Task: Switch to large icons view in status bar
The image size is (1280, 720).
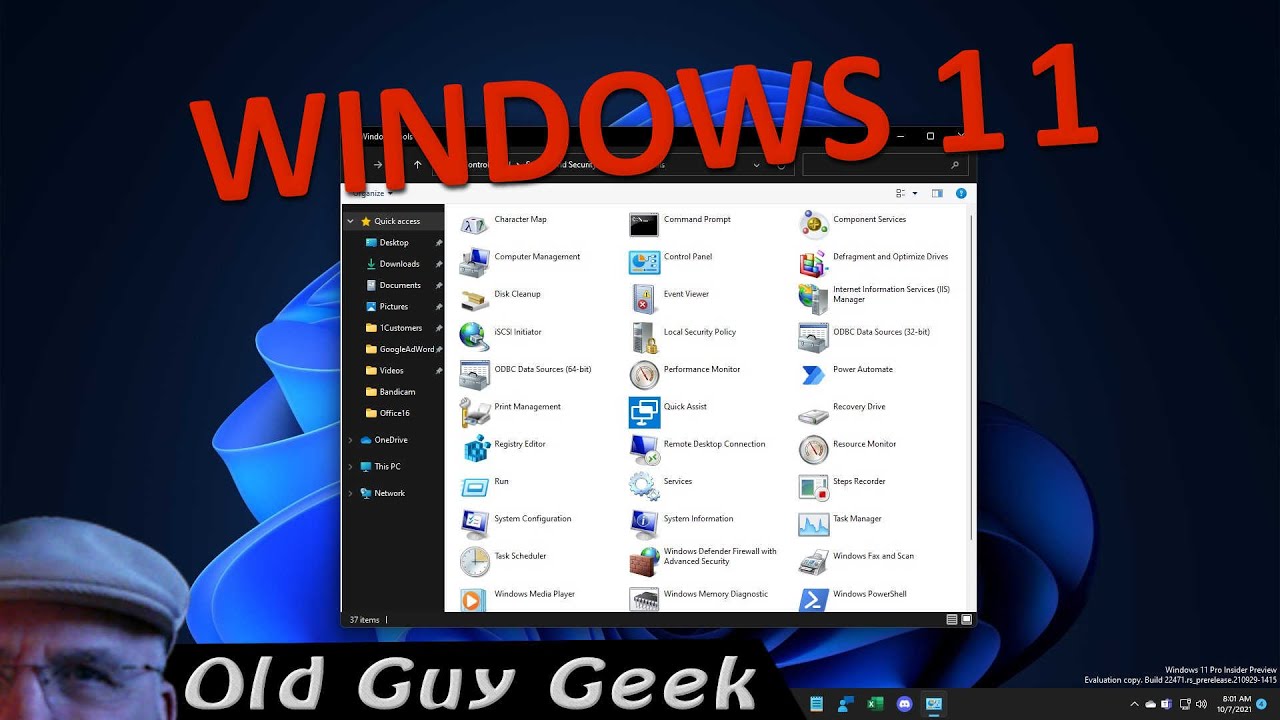Action: coord(966,620)
